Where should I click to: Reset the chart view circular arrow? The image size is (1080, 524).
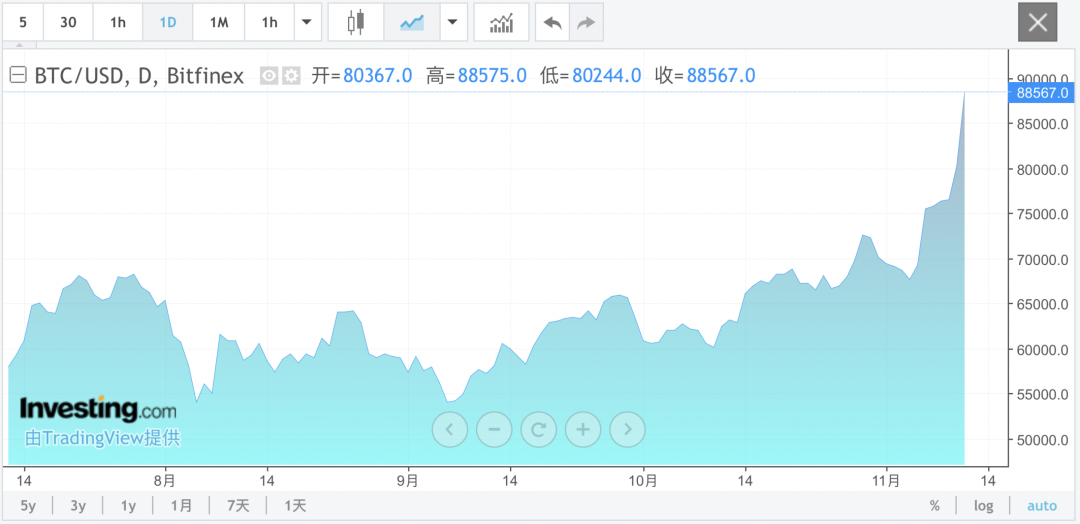click(x=538, y=430)
